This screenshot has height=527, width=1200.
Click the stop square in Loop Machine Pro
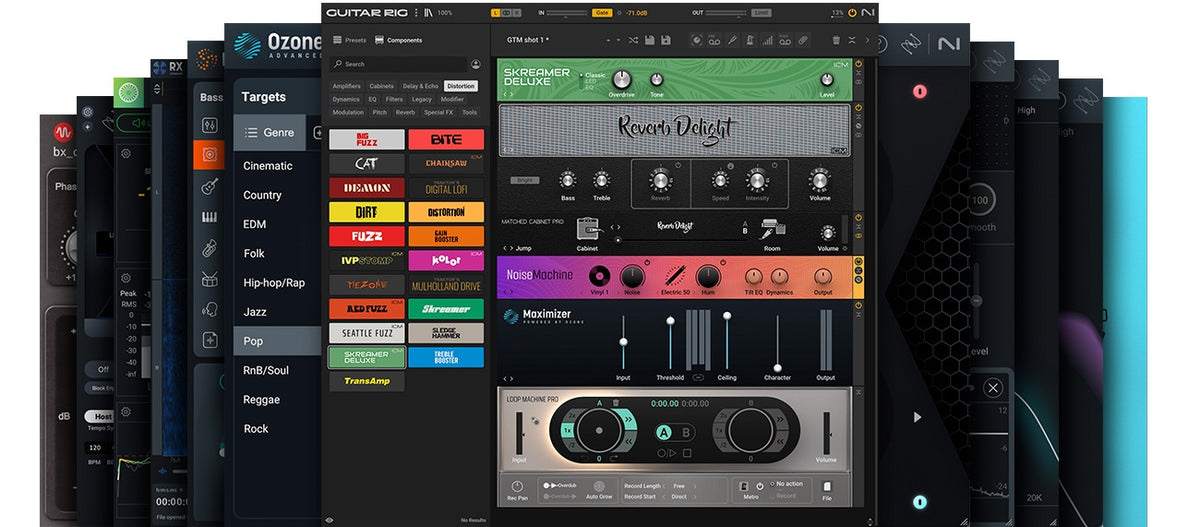coord(687,453)
